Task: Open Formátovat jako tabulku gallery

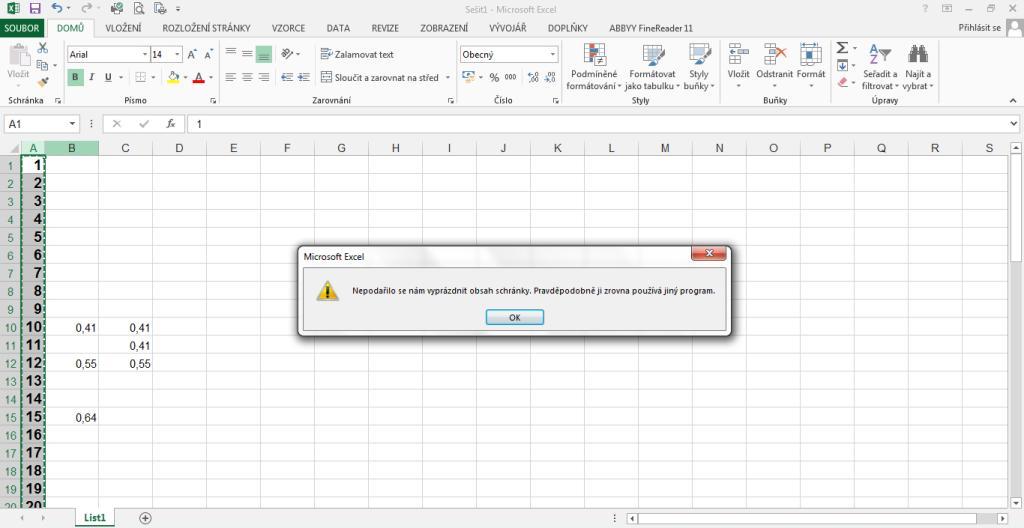Action: tap(652, 68)
